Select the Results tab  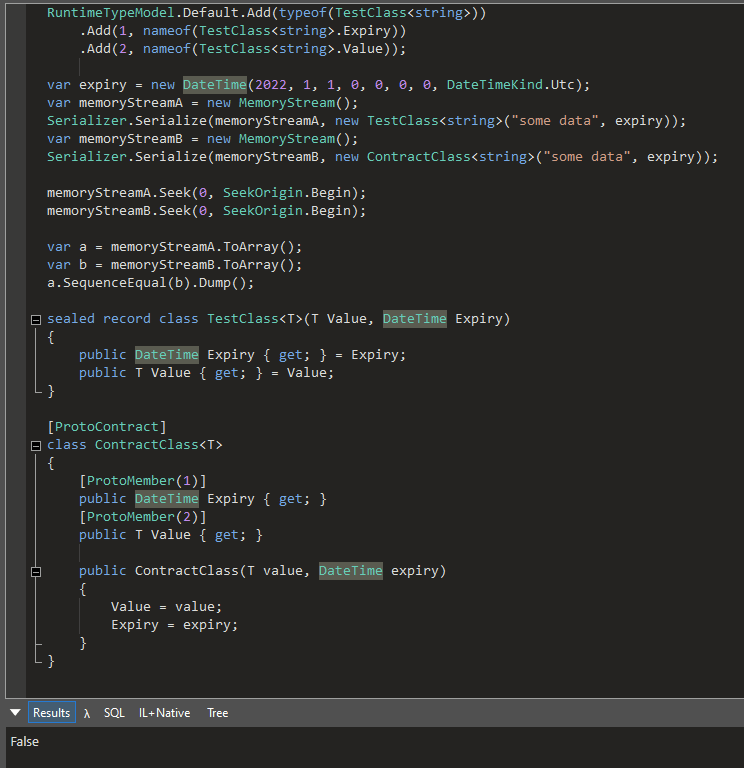tap(51, 713)
